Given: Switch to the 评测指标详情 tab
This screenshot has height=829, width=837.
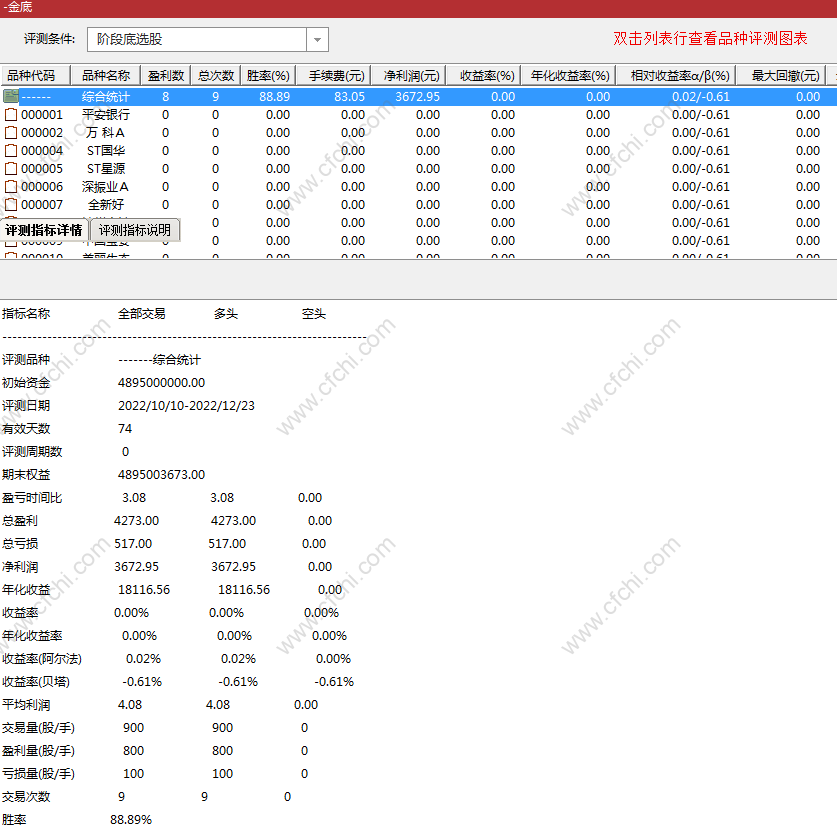Looking at the screenshot, I should [x=44, y=230].
